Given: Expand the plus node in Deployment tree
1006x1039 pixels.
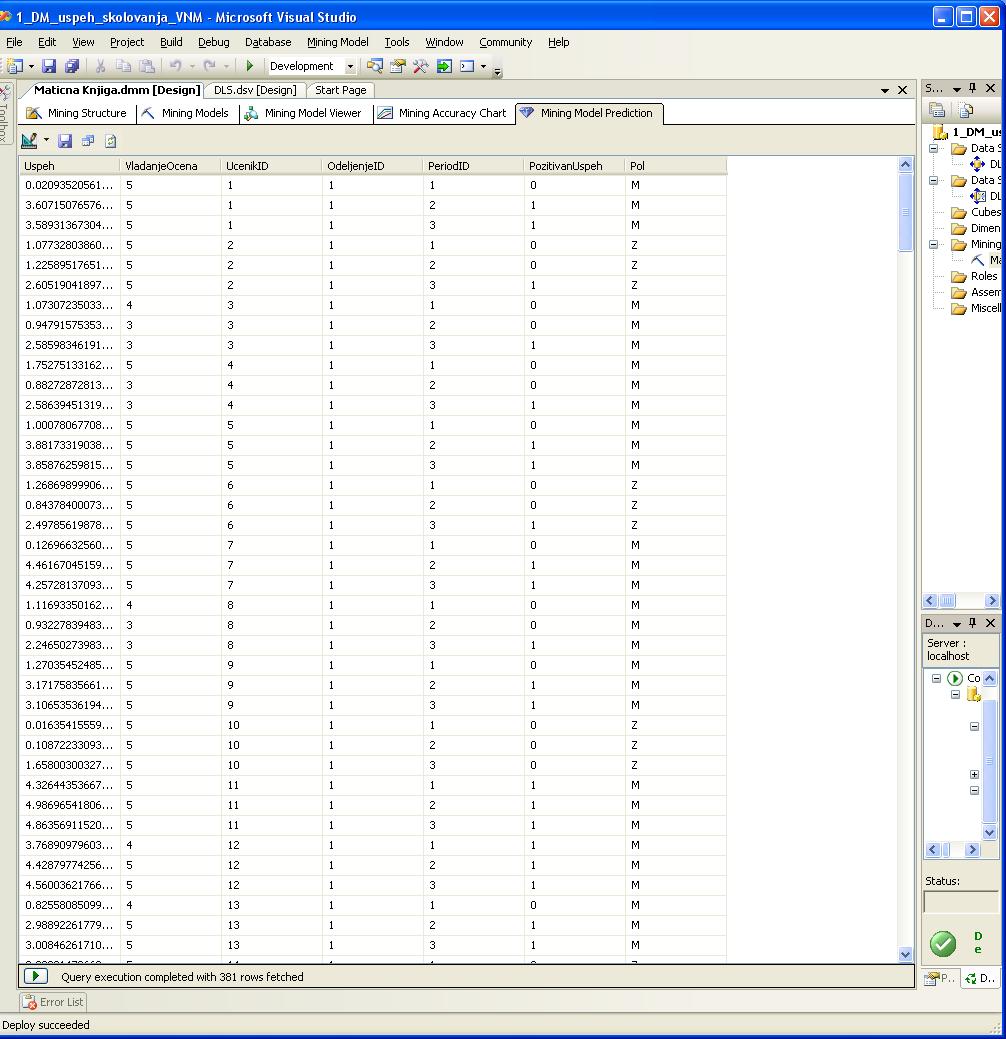Looking at the screenshot, I should [x=974, y=774].
